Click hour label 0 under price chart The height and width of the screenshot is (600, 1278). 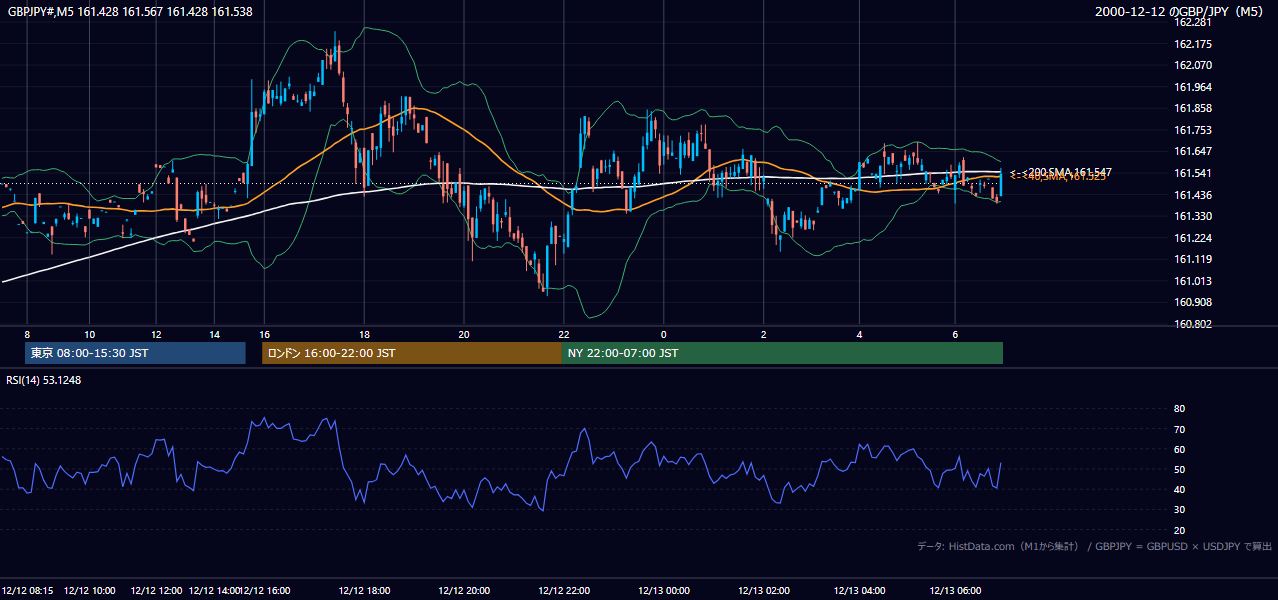click(x=663, y=335)
